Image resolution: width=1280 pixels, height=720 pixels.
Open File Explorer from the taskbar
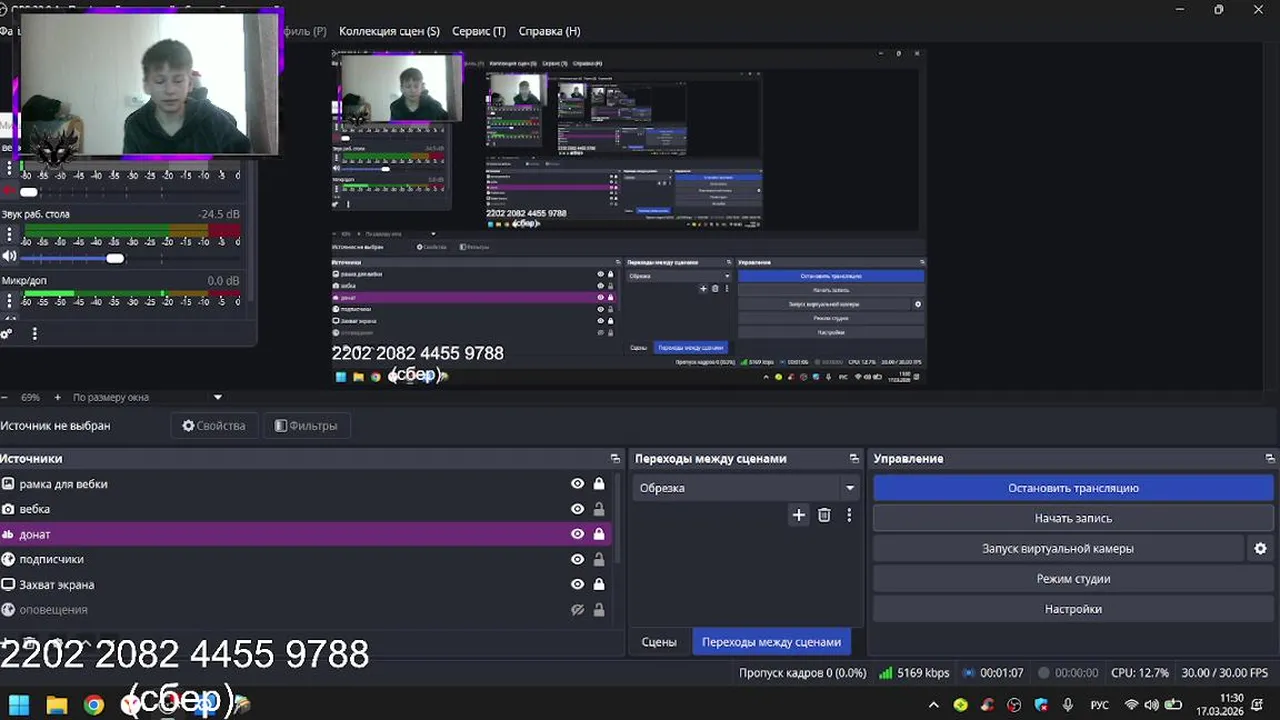click(57, 705)
